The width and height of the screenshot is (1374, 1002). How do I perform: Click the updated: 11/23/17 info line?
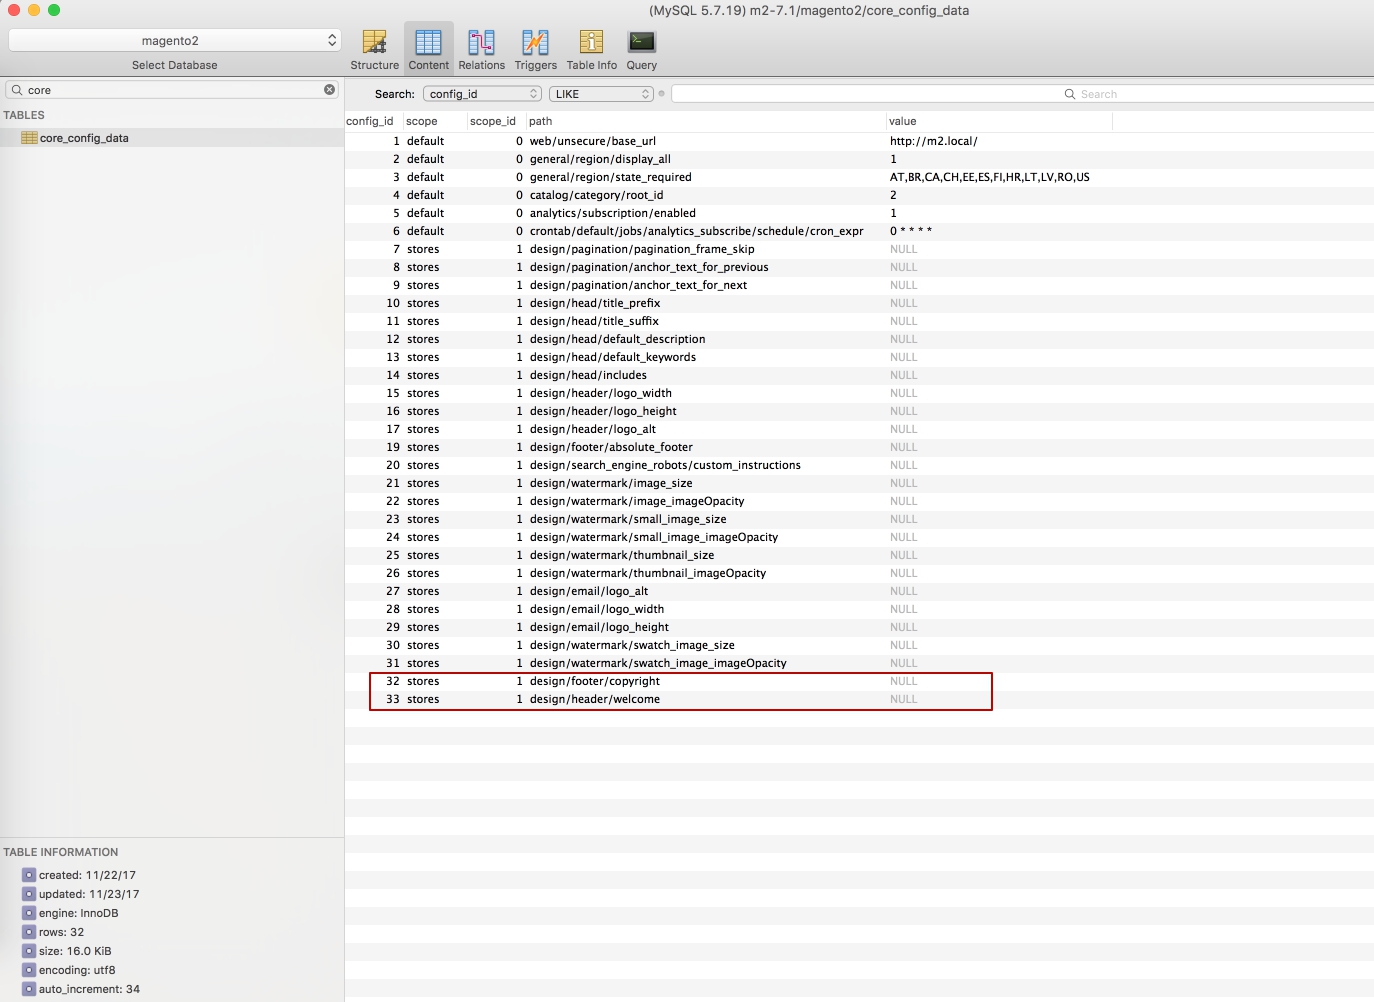[89, 894]
